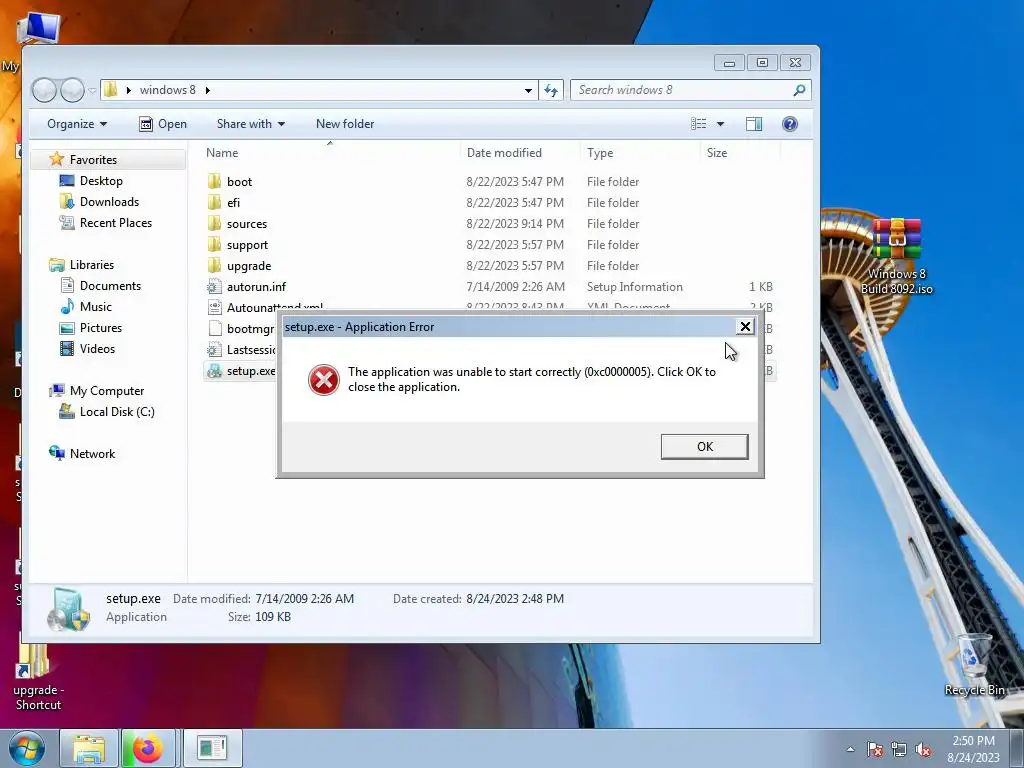Open Local Disk (C:)
The image size is (1024, 768).
pyautogui.click(x=117, y=412)
